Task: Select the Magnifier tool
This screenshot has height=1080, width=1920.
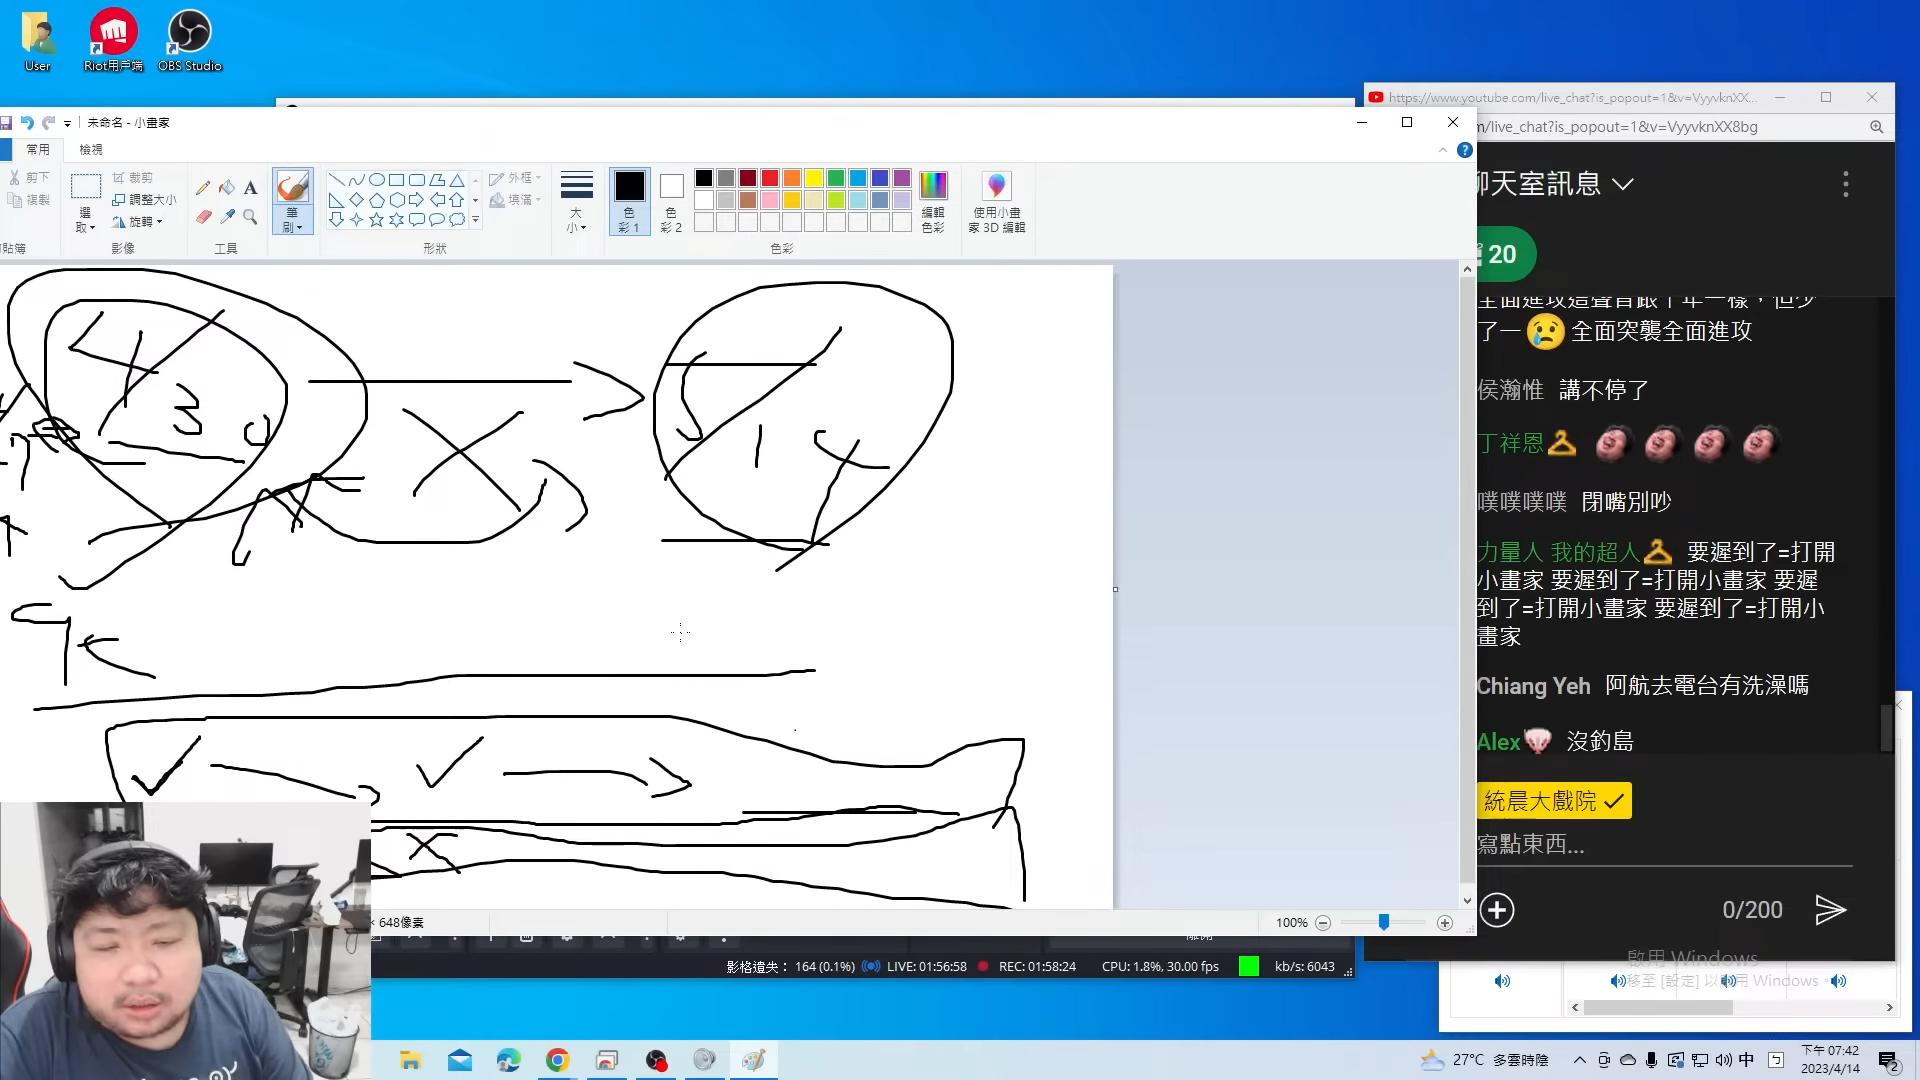Action: [x=250, y=217]
